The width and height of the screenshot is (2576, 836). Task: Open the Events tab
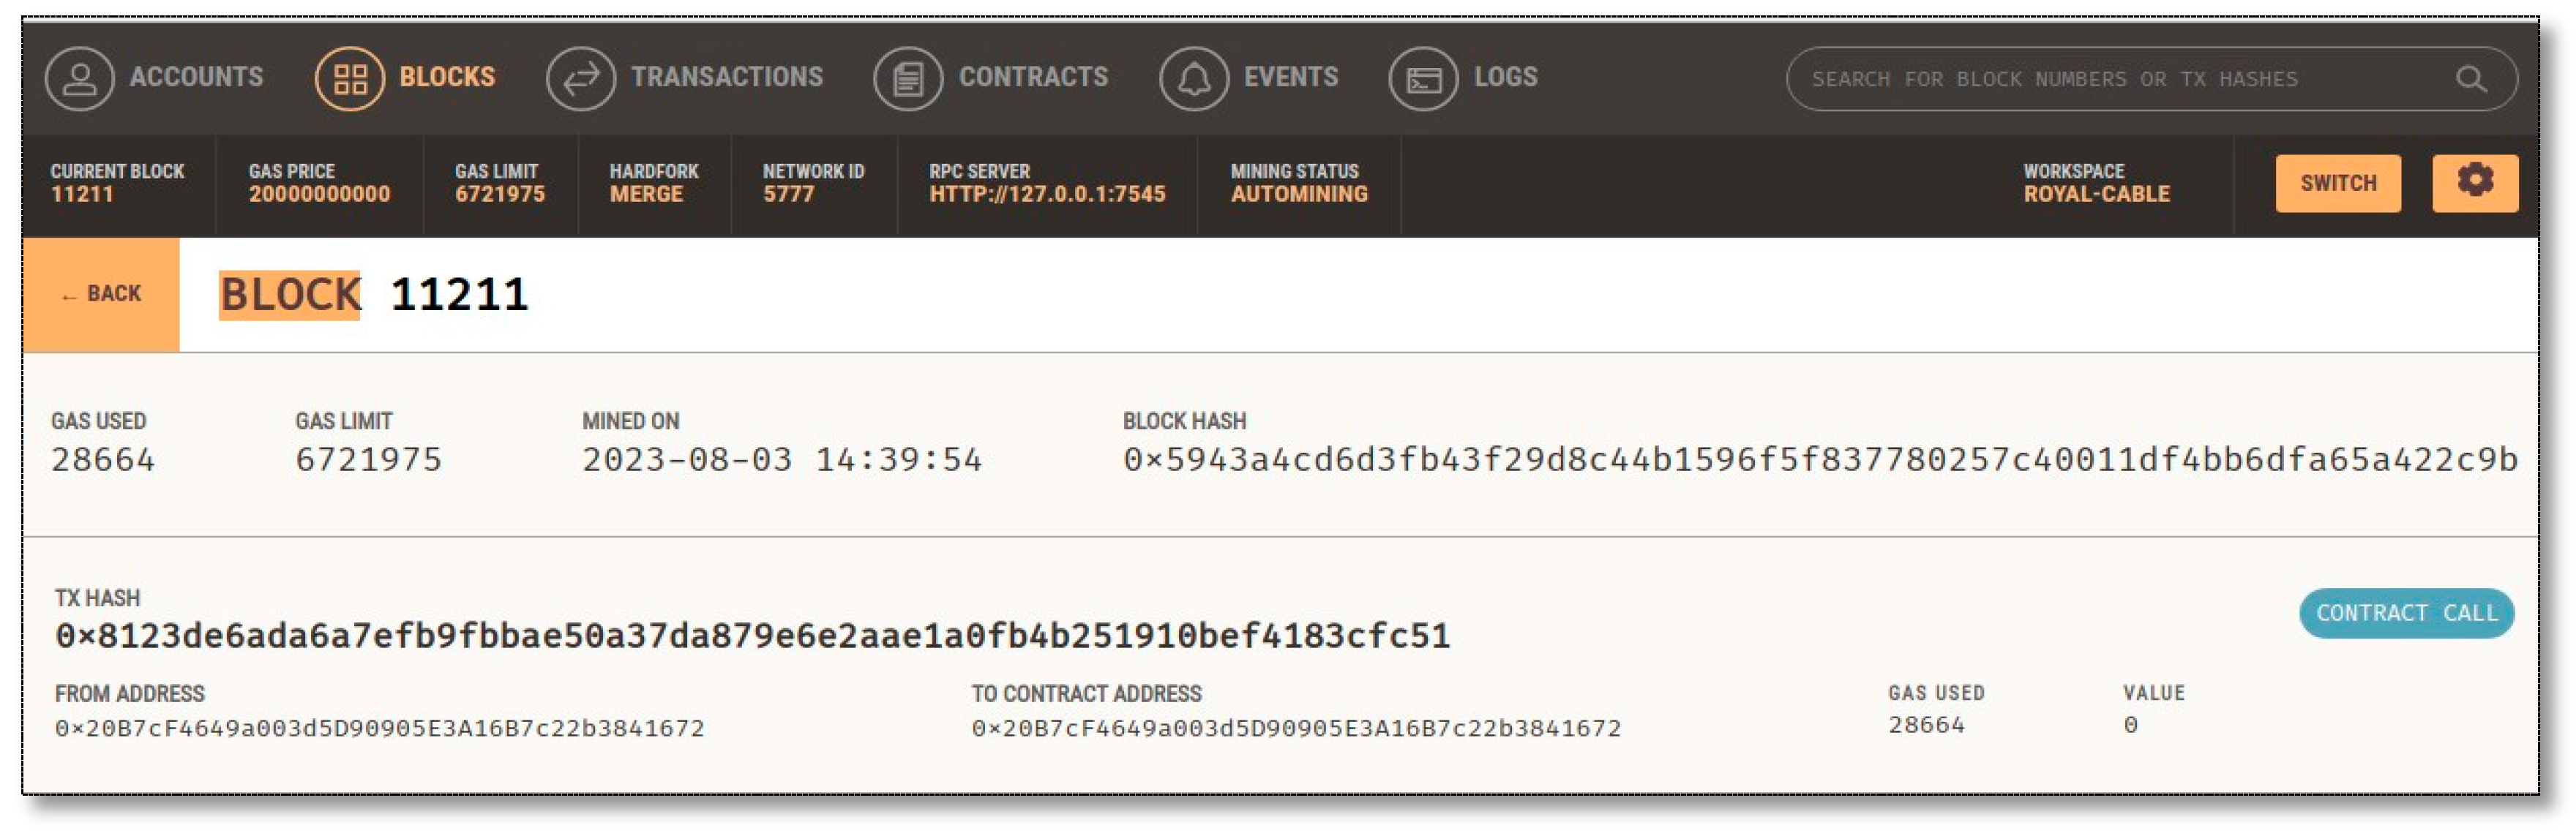(x=1290, y=77)
